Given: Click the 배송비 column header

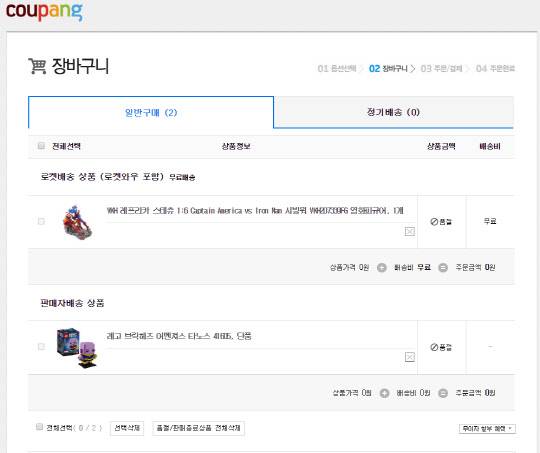Looking at the screenshot, I should pyautogui.click(x=490, y=146).
